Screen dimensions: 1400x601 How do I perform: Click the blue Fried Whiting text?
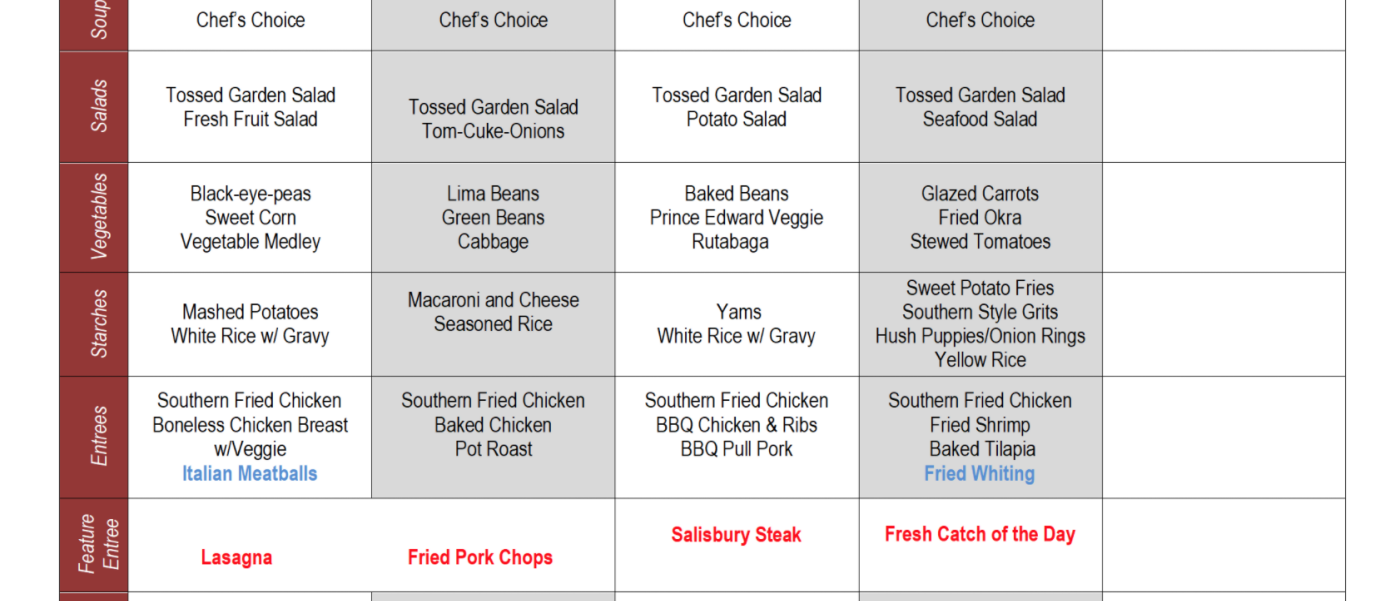[x=979, y=473]
